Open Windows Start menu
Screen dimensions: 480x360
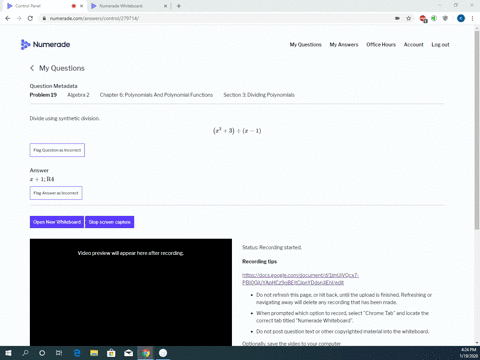click(8, 353)
